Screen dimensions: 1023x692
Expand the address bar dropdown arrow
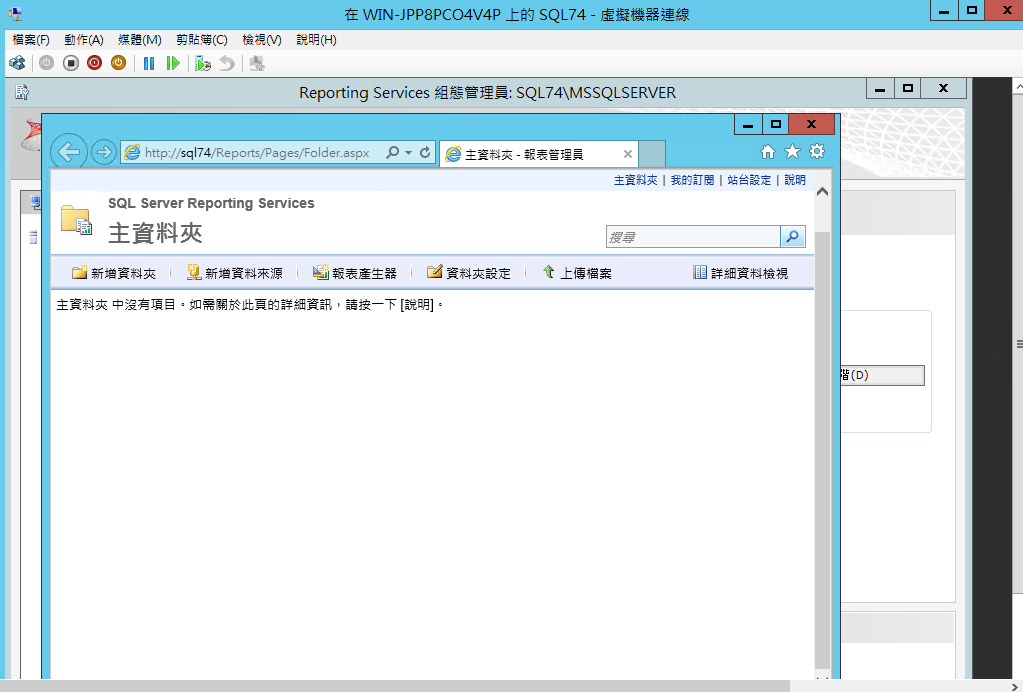408,153
